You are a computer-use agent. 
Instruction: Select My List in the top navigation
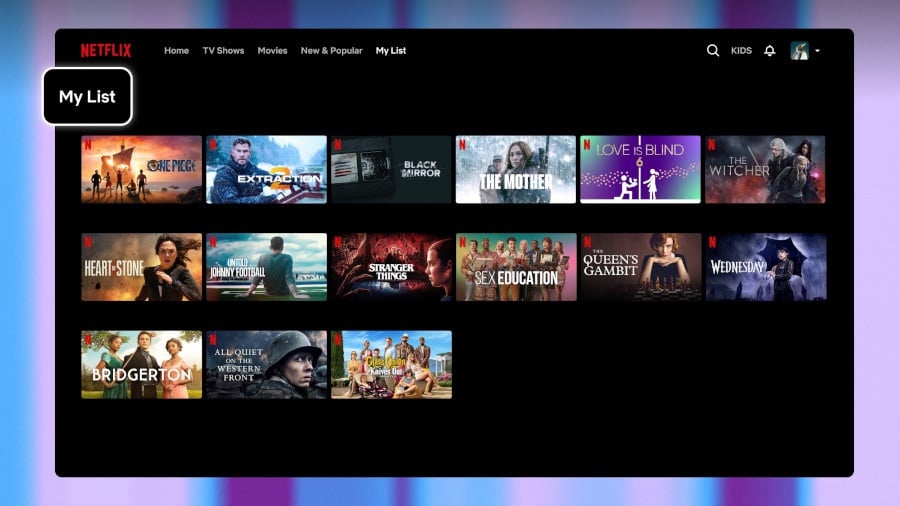click(x=391, y=50)
